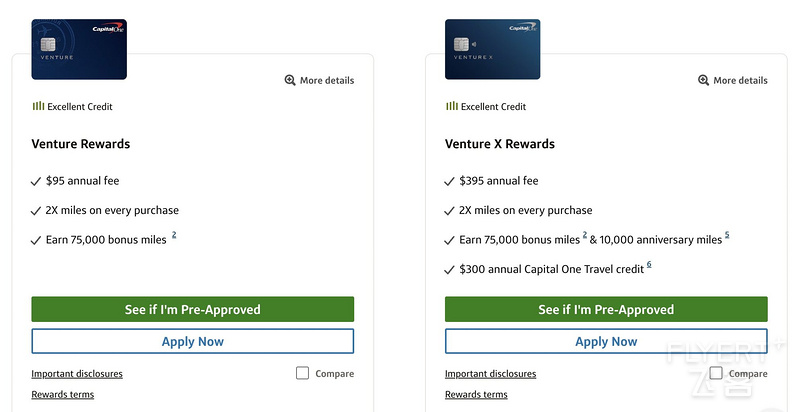
Task: Click the magnifier icon on the Venture card
Action: 290,80
